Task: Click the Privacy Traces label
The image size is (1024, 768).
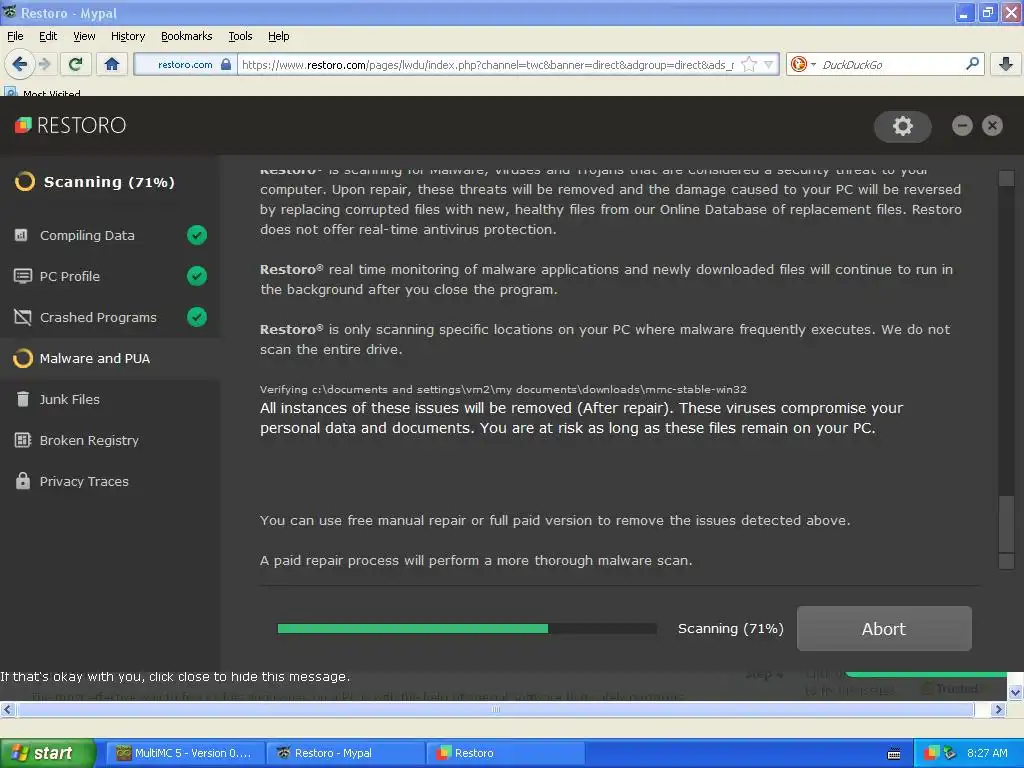Action: click(84, 481)
